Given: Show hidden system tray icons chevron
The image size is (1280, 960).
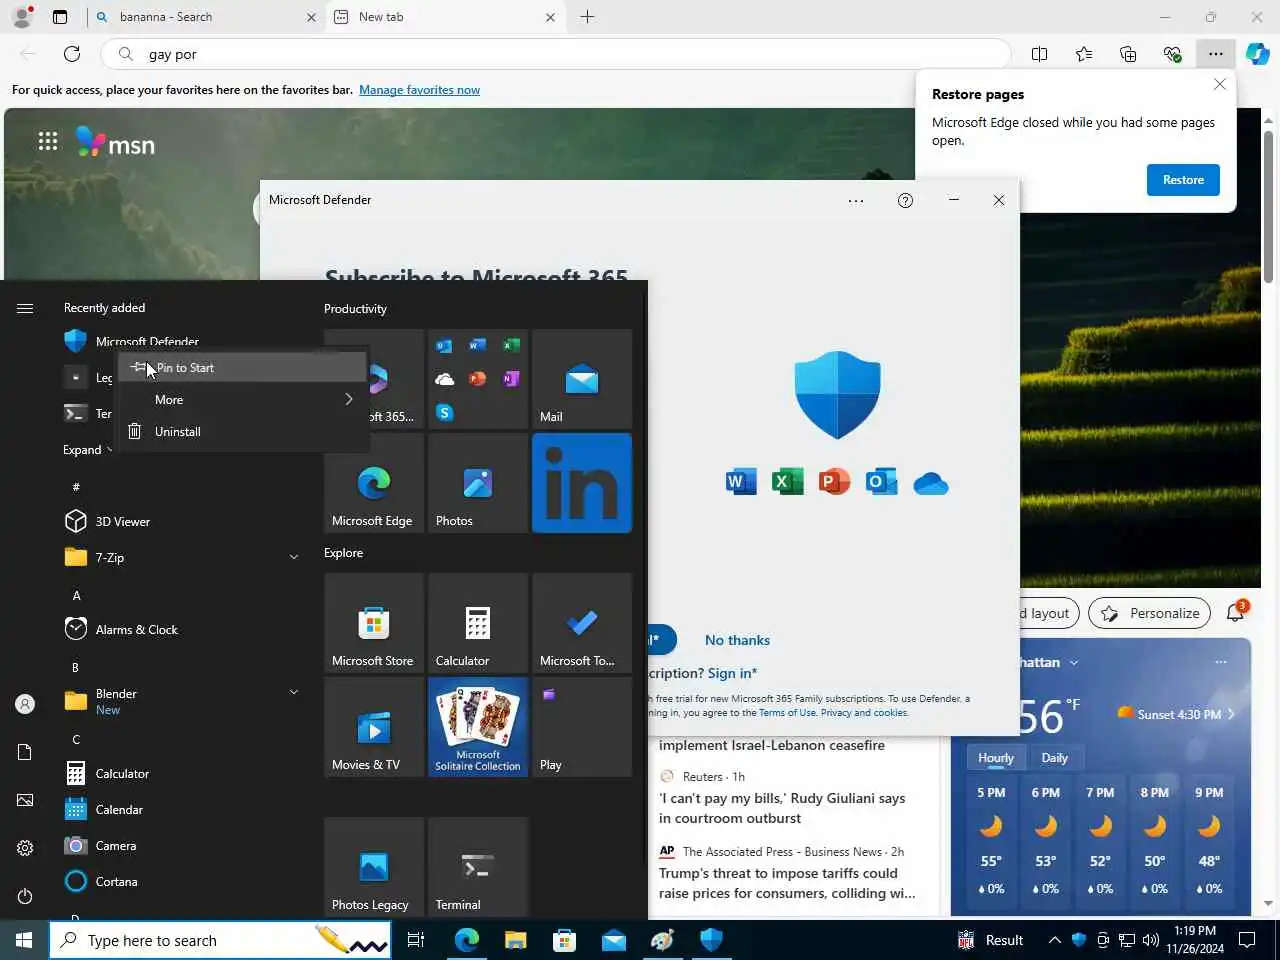Looking at the screenshot, I should tap(1054, 940).
